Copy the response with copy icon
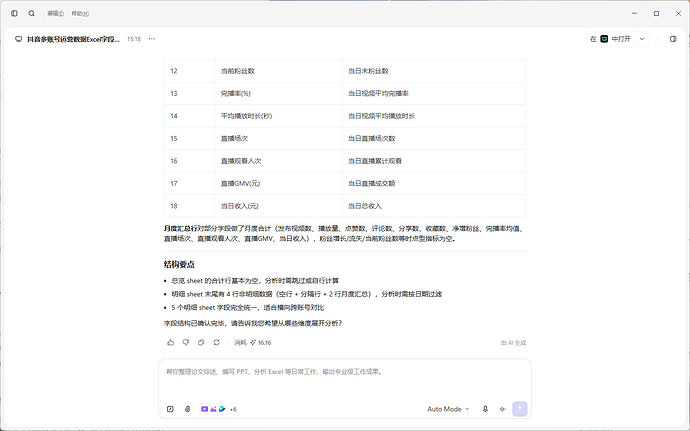 click(201, 343)
